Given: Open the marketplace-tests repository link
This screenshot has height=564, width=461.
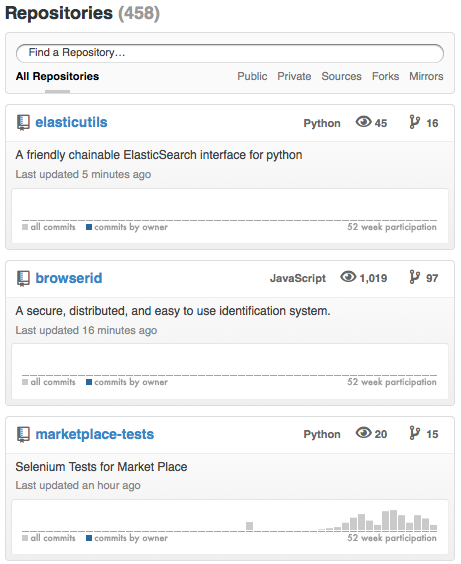Looking at the screenshot, I should point(95,434).
